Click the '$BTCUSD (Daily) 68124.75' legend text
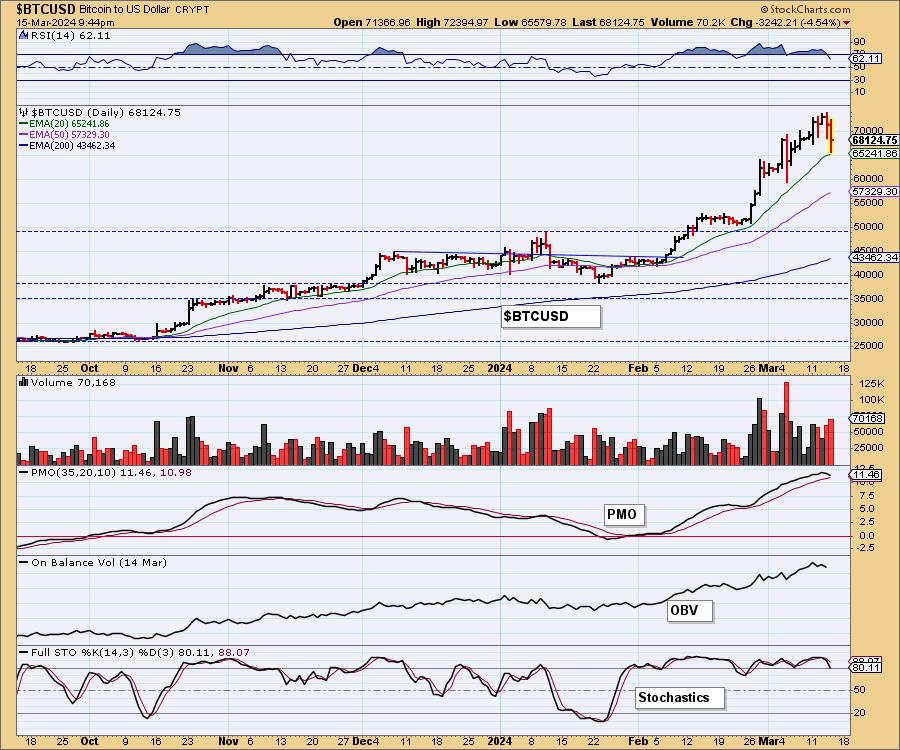Image resolution: width=900 pixels, height=750 pixels. (x=106, y=112)
